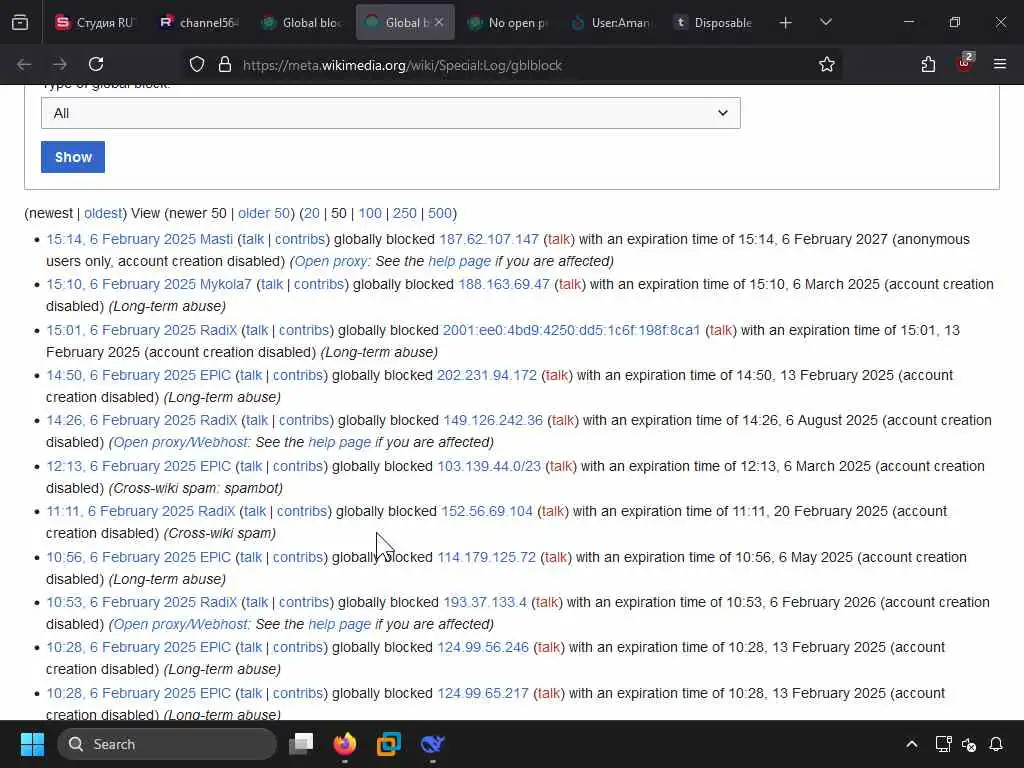
Task: Open IP link 124.99.56.246
Action: (x=483, y=648)
